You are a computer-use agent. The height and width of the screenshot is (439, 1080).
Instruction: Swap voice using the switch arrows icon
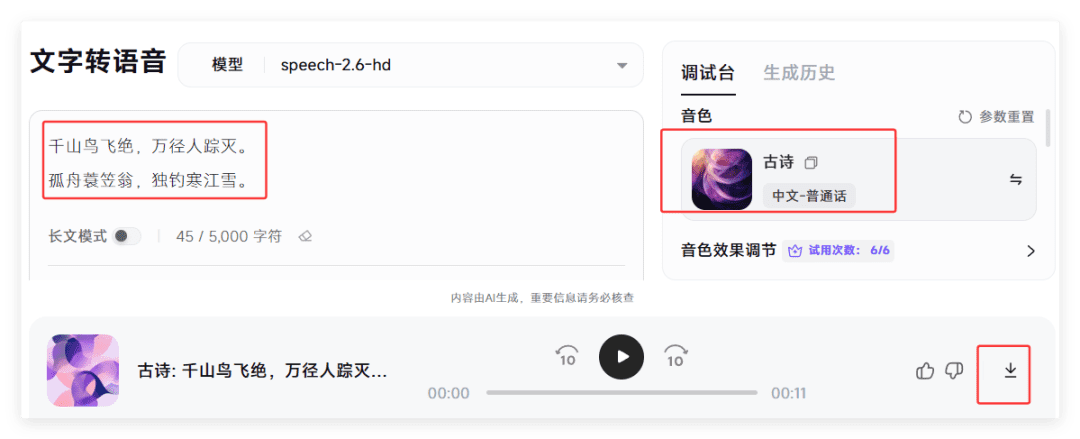[1016, 180]
